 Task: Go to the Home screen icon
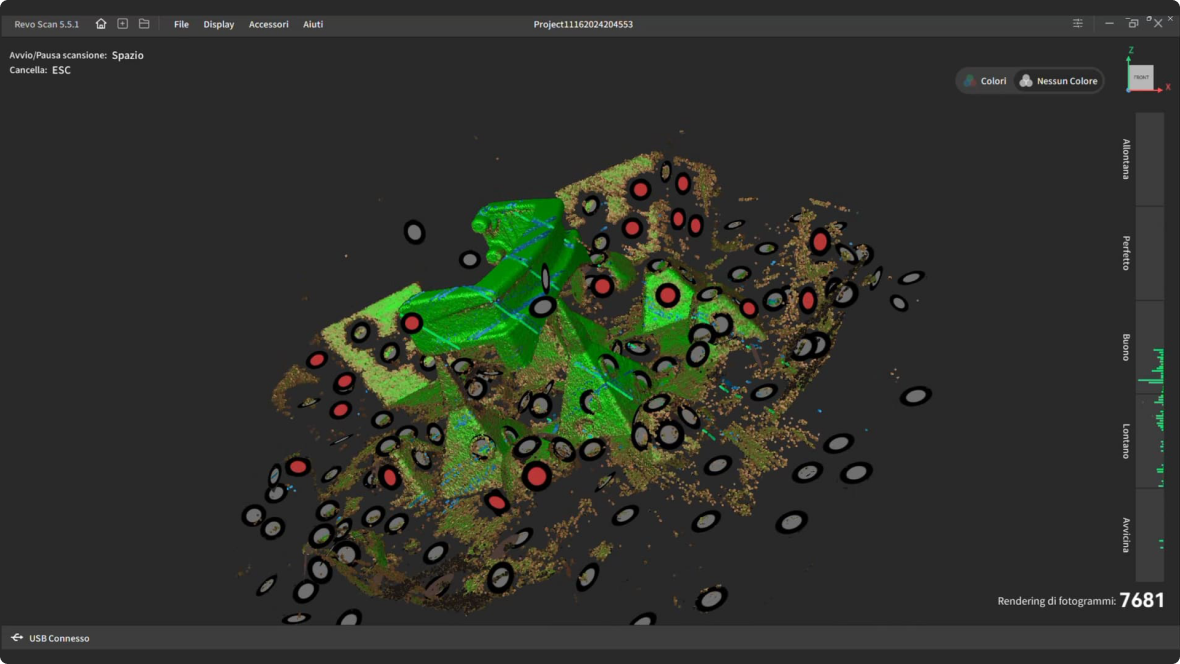coord(101,24)
